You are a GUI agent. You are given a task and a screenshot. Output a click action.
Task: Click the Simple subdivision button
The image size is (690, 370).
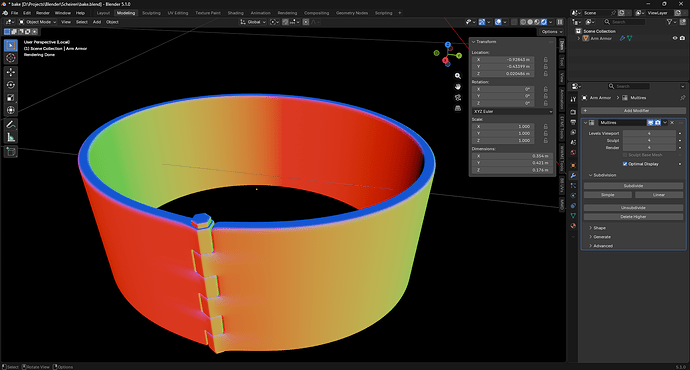tap(608, 194)
